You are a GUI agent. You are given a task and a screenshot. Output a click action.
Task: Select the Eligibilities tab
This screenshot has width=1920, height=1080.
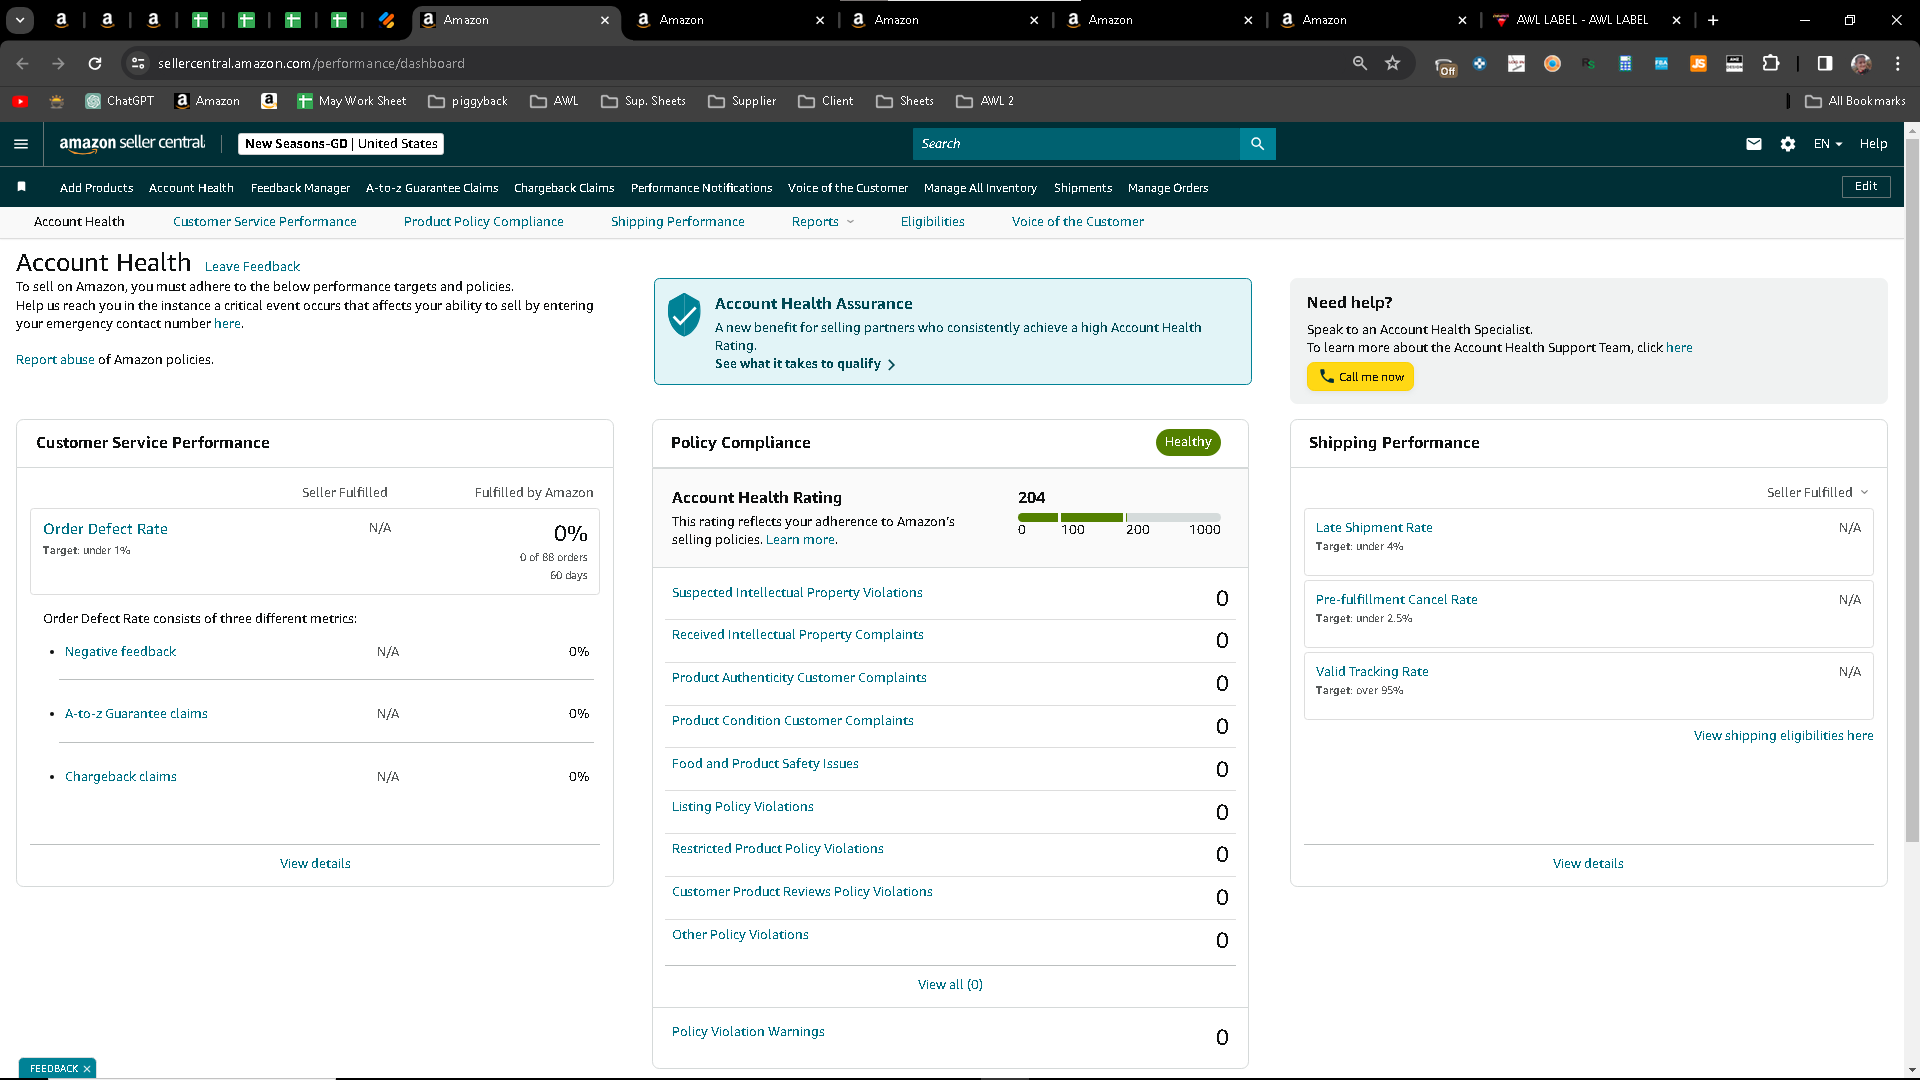click(932, 222)
